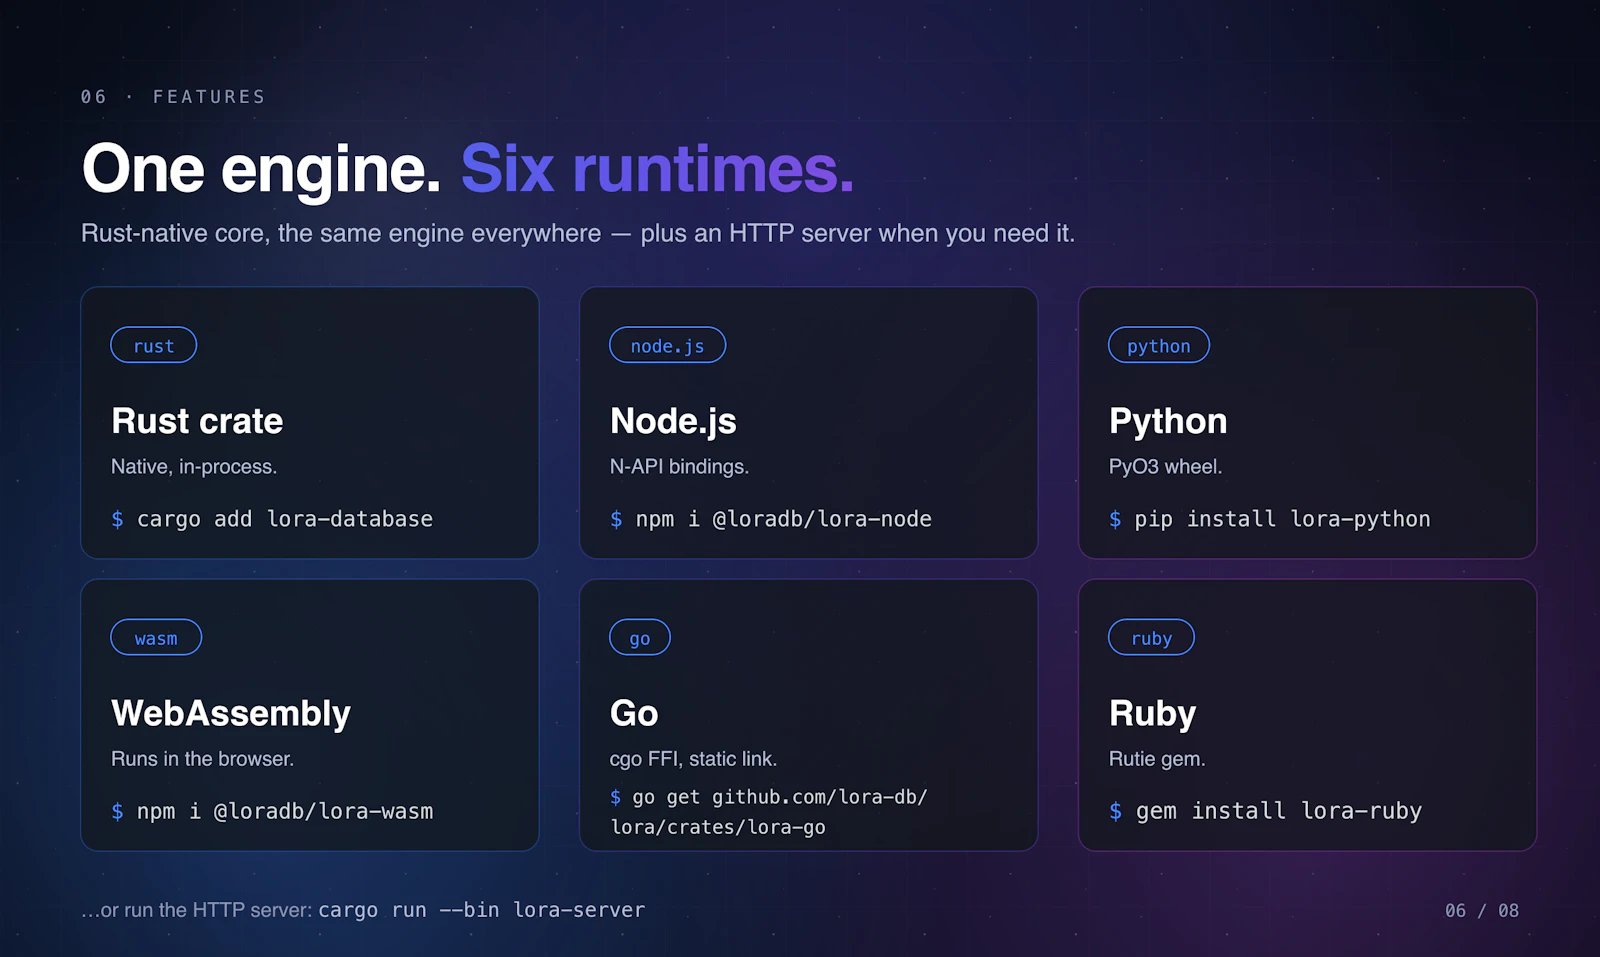Select the 'WebAssembly' card heading
This screenshot has width=1600, height=957.
(231, 713)
